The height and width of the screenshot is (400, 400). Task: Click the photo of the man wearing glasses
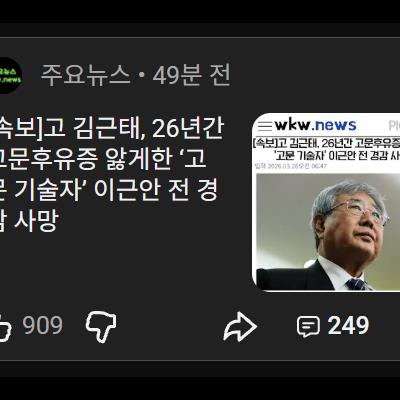point(328,232)
